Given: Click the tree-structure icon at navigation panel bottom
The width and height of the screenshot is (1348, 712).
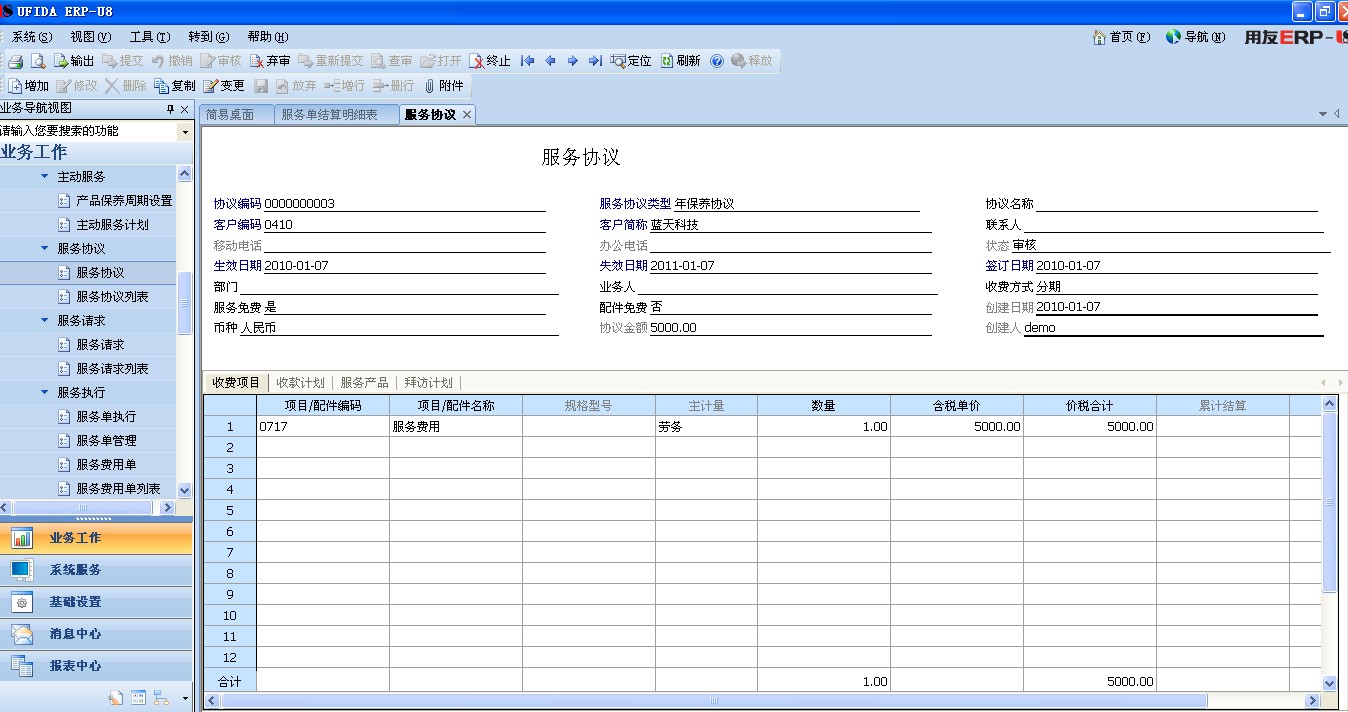Looking at the screenshot, I should pyautogui.click(x=161, y=698).
